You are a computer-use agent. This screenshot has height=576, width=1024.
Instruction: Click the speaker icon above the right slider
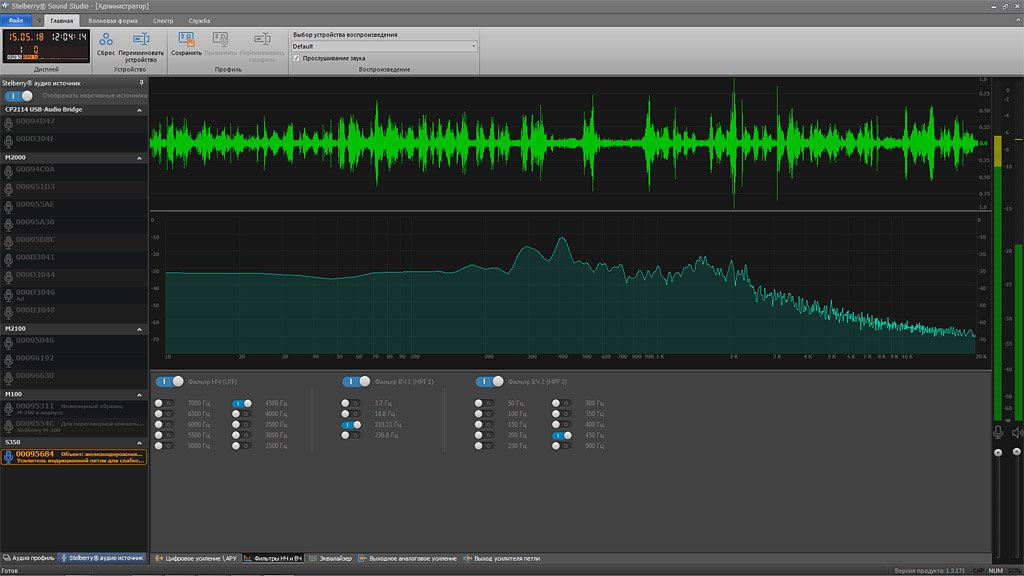point(1017,432)
